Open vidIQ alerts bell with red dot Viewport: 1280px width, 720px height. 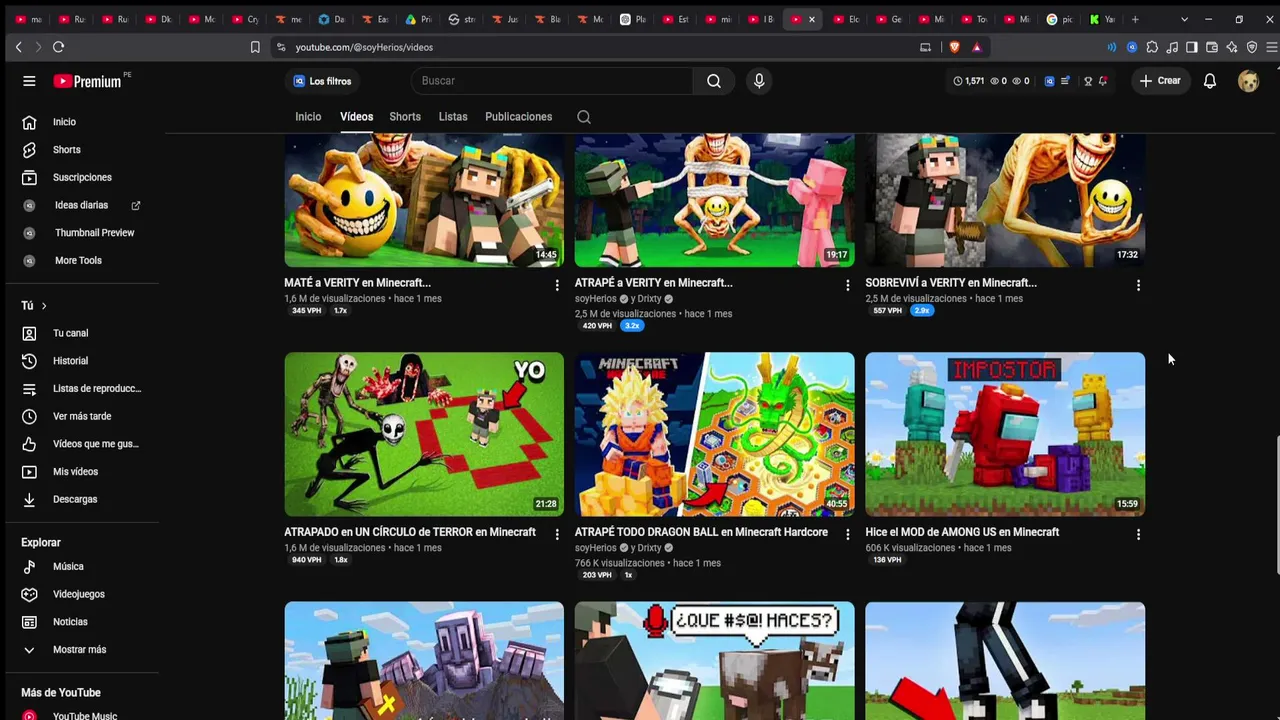1103,81
